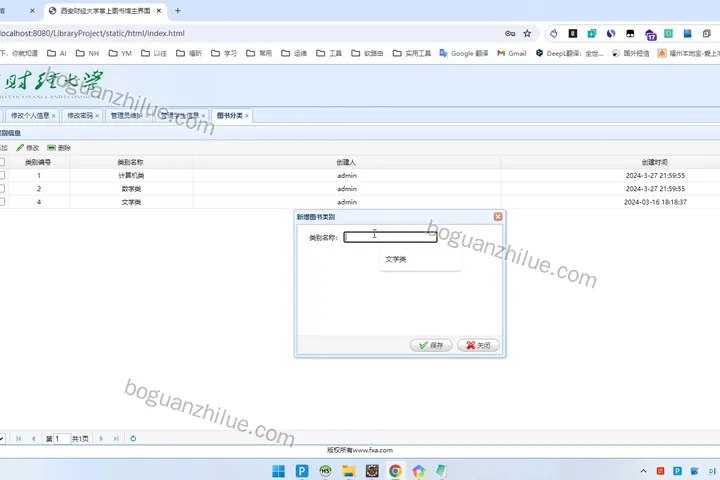Toggle the header select-all checkbox
The image size is (720, 480).
click(2, 162)
